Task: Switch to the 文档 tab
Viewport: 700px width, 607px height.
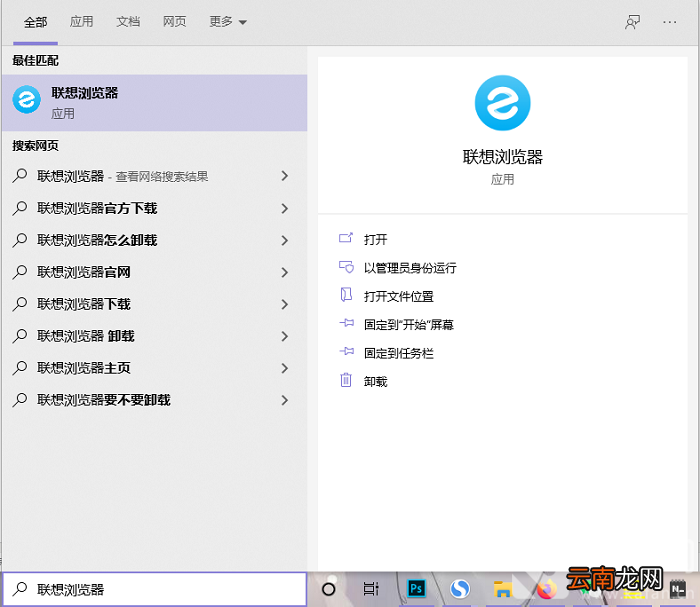Action: (x=128, y=21)
